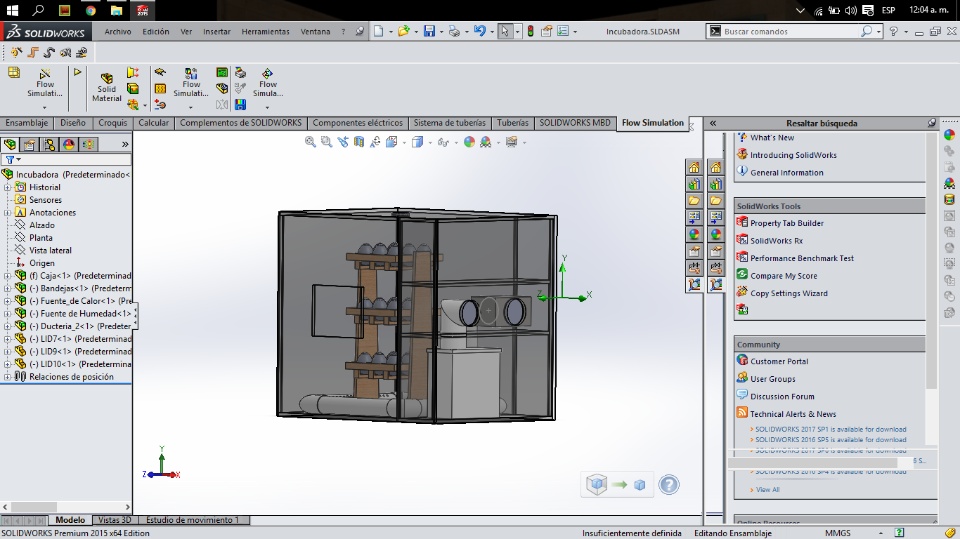Click the Undo arrow icon
960x539 pixels.
479,31
